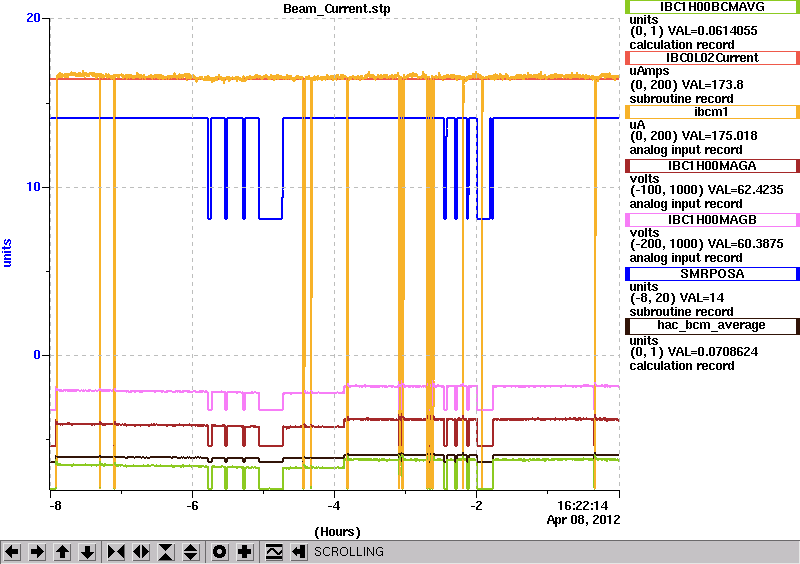Click the waveform refresh toolbar icon

(274, 552)
